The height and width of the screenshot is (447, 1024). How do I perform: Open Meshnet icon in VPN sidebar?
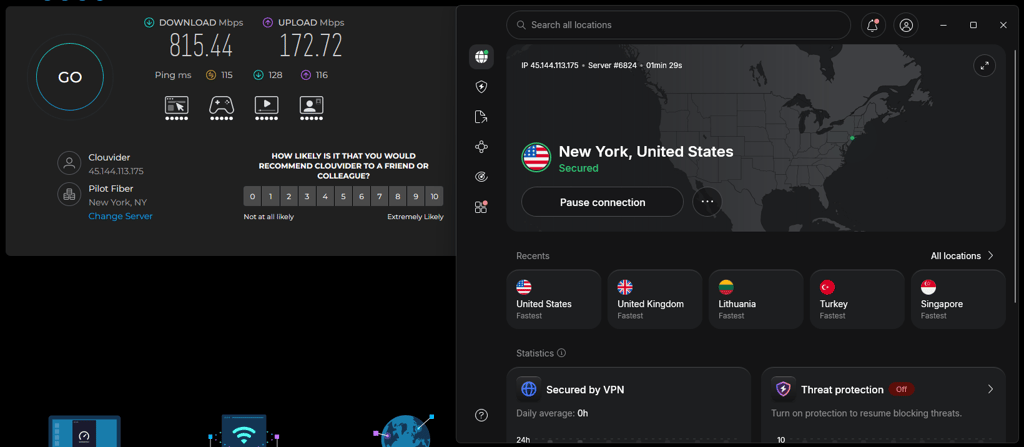point(481,147)
